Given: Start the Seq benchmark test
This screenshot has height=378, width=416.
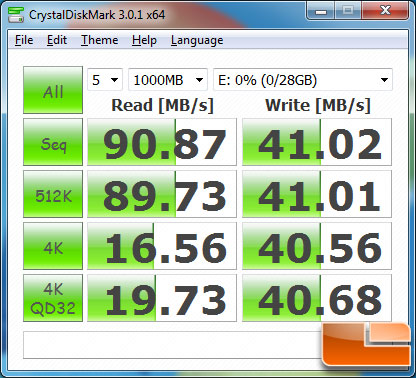Looking at the screenshot, I should [53, 142].
